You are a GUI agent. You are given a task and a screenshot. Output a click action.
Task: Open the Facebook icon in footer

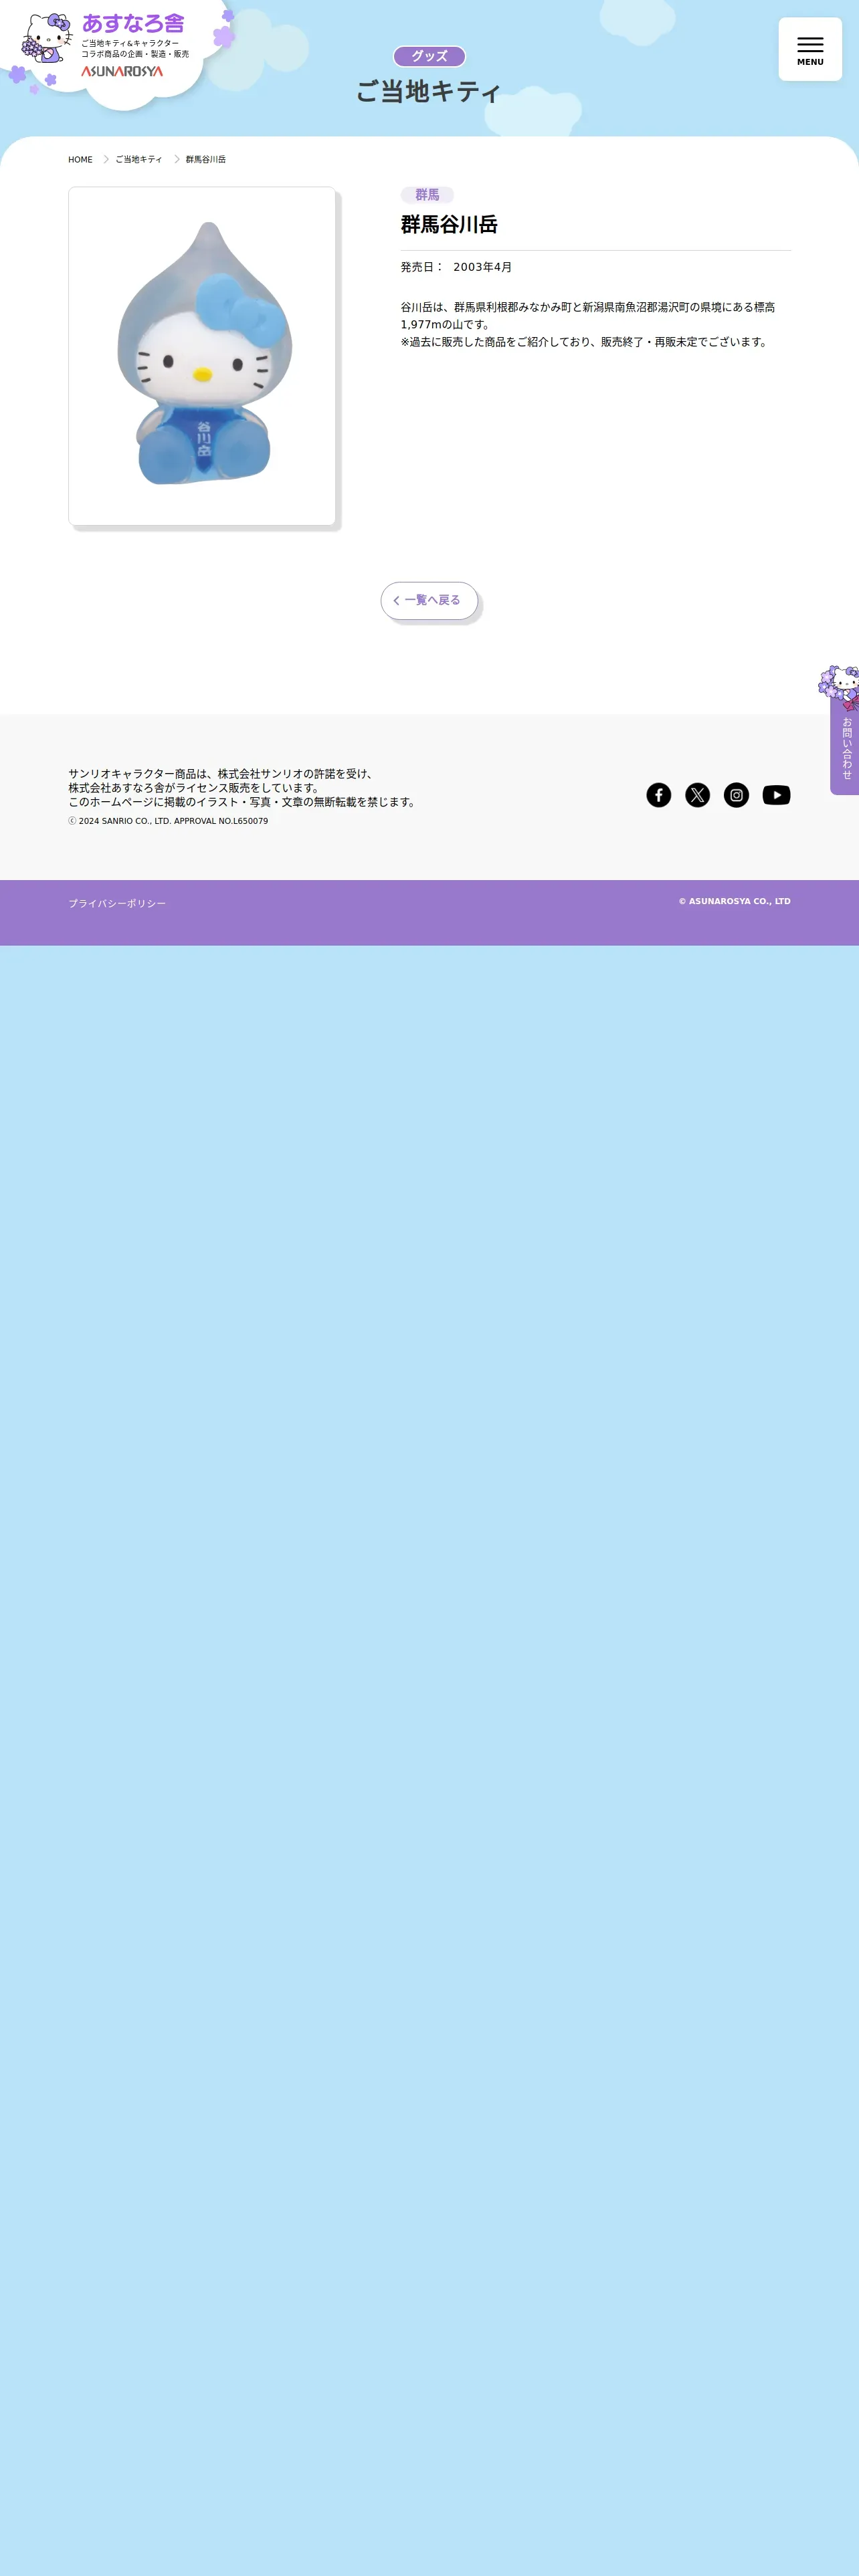point(659,795)
